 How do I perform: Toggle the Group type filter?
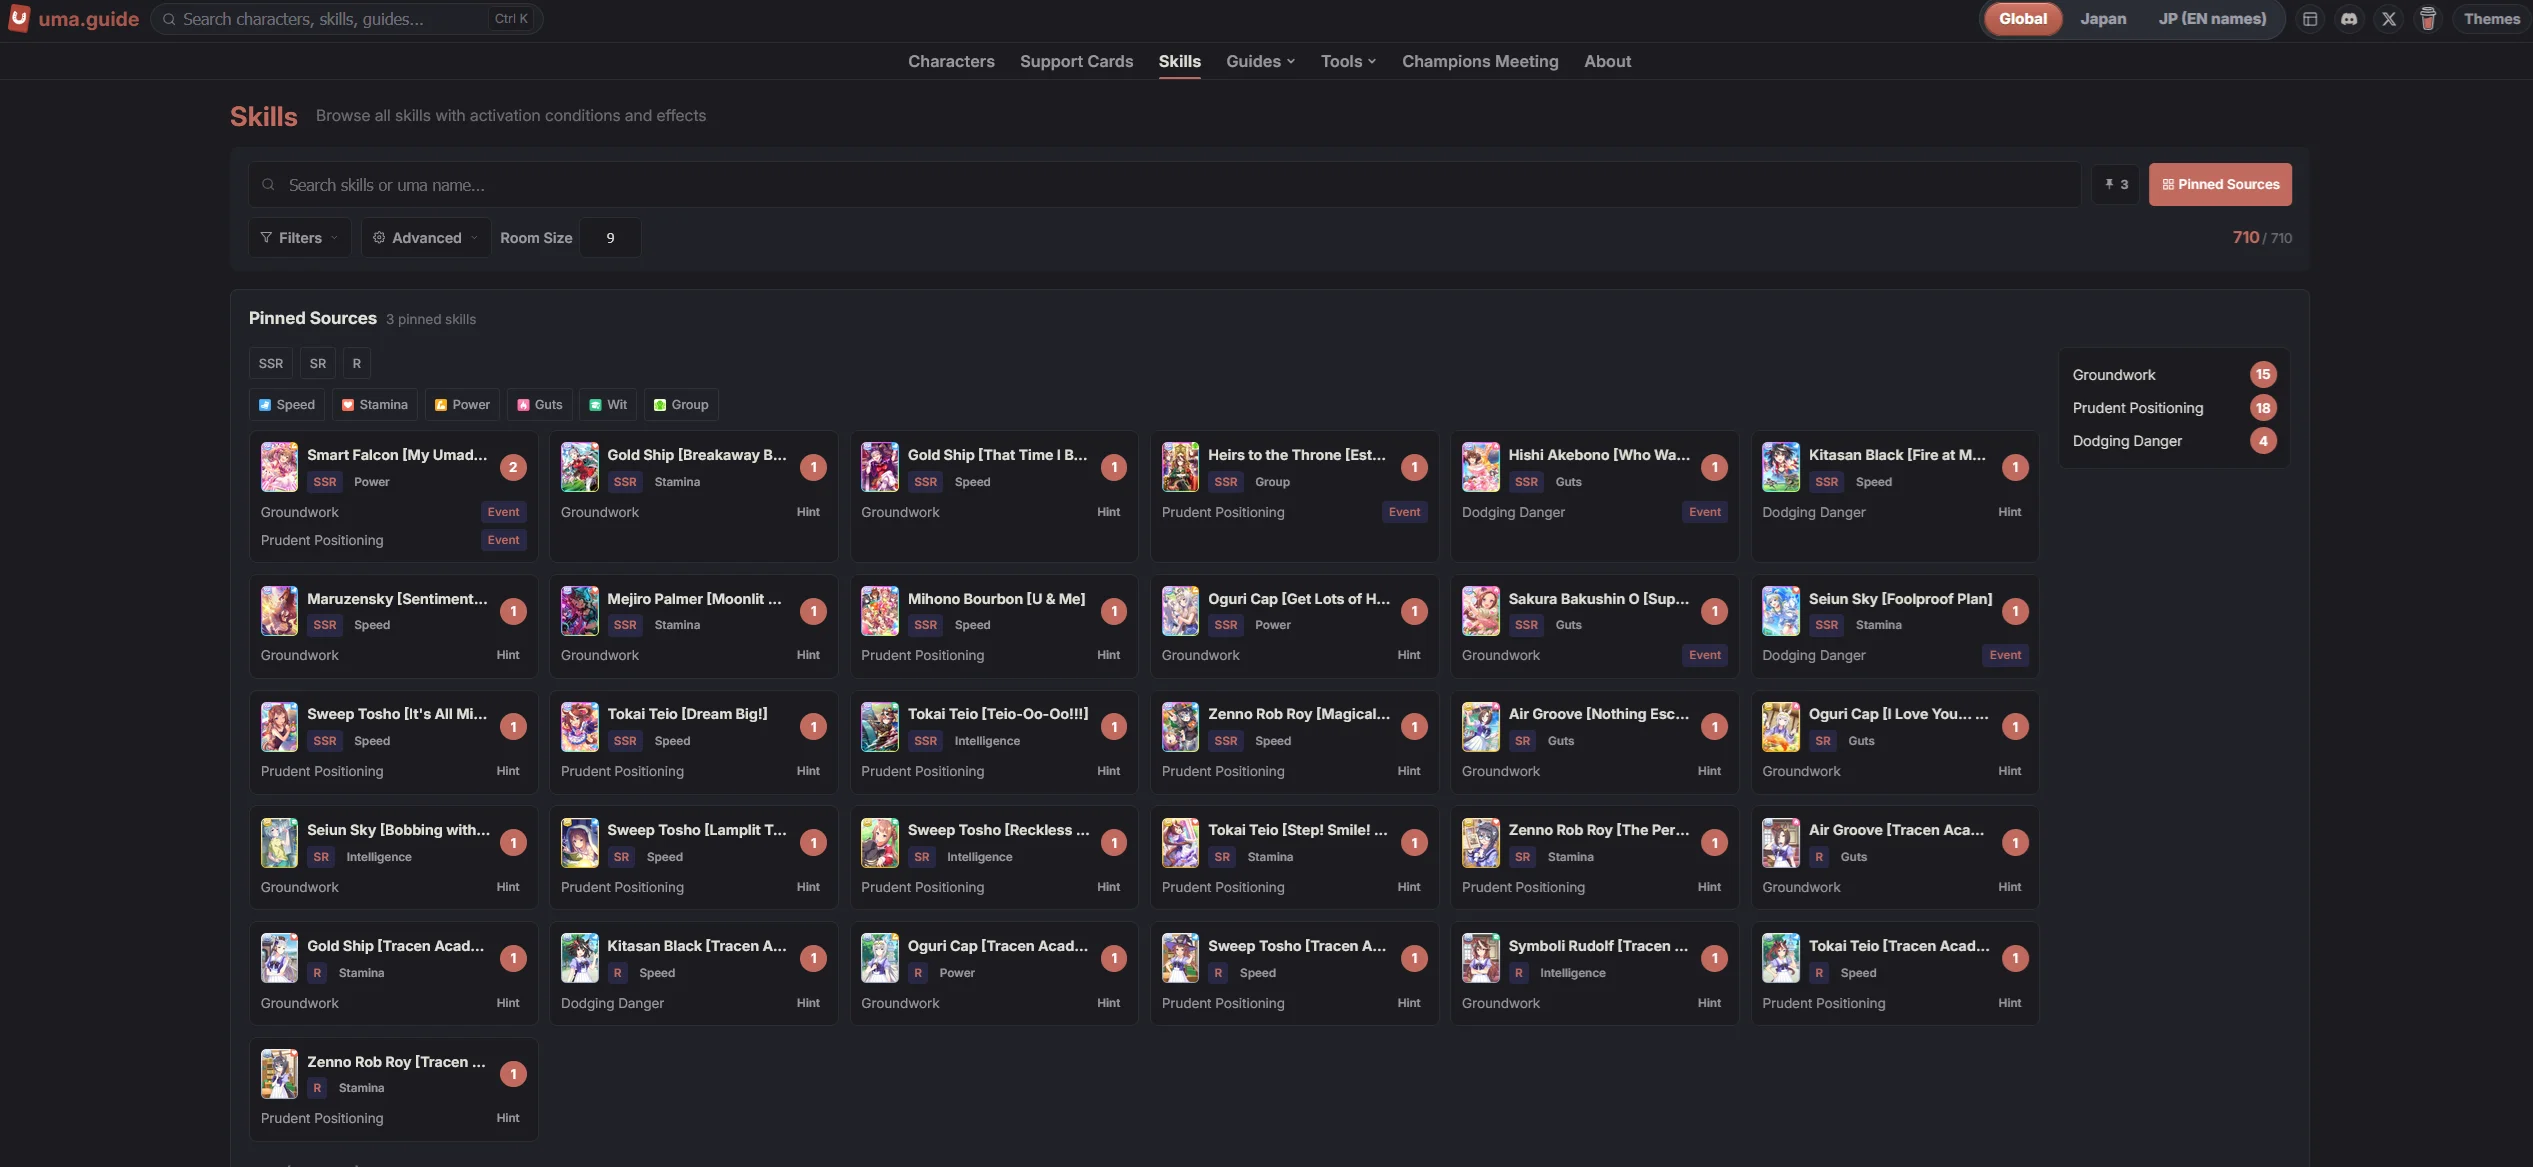tap(681, 405)
